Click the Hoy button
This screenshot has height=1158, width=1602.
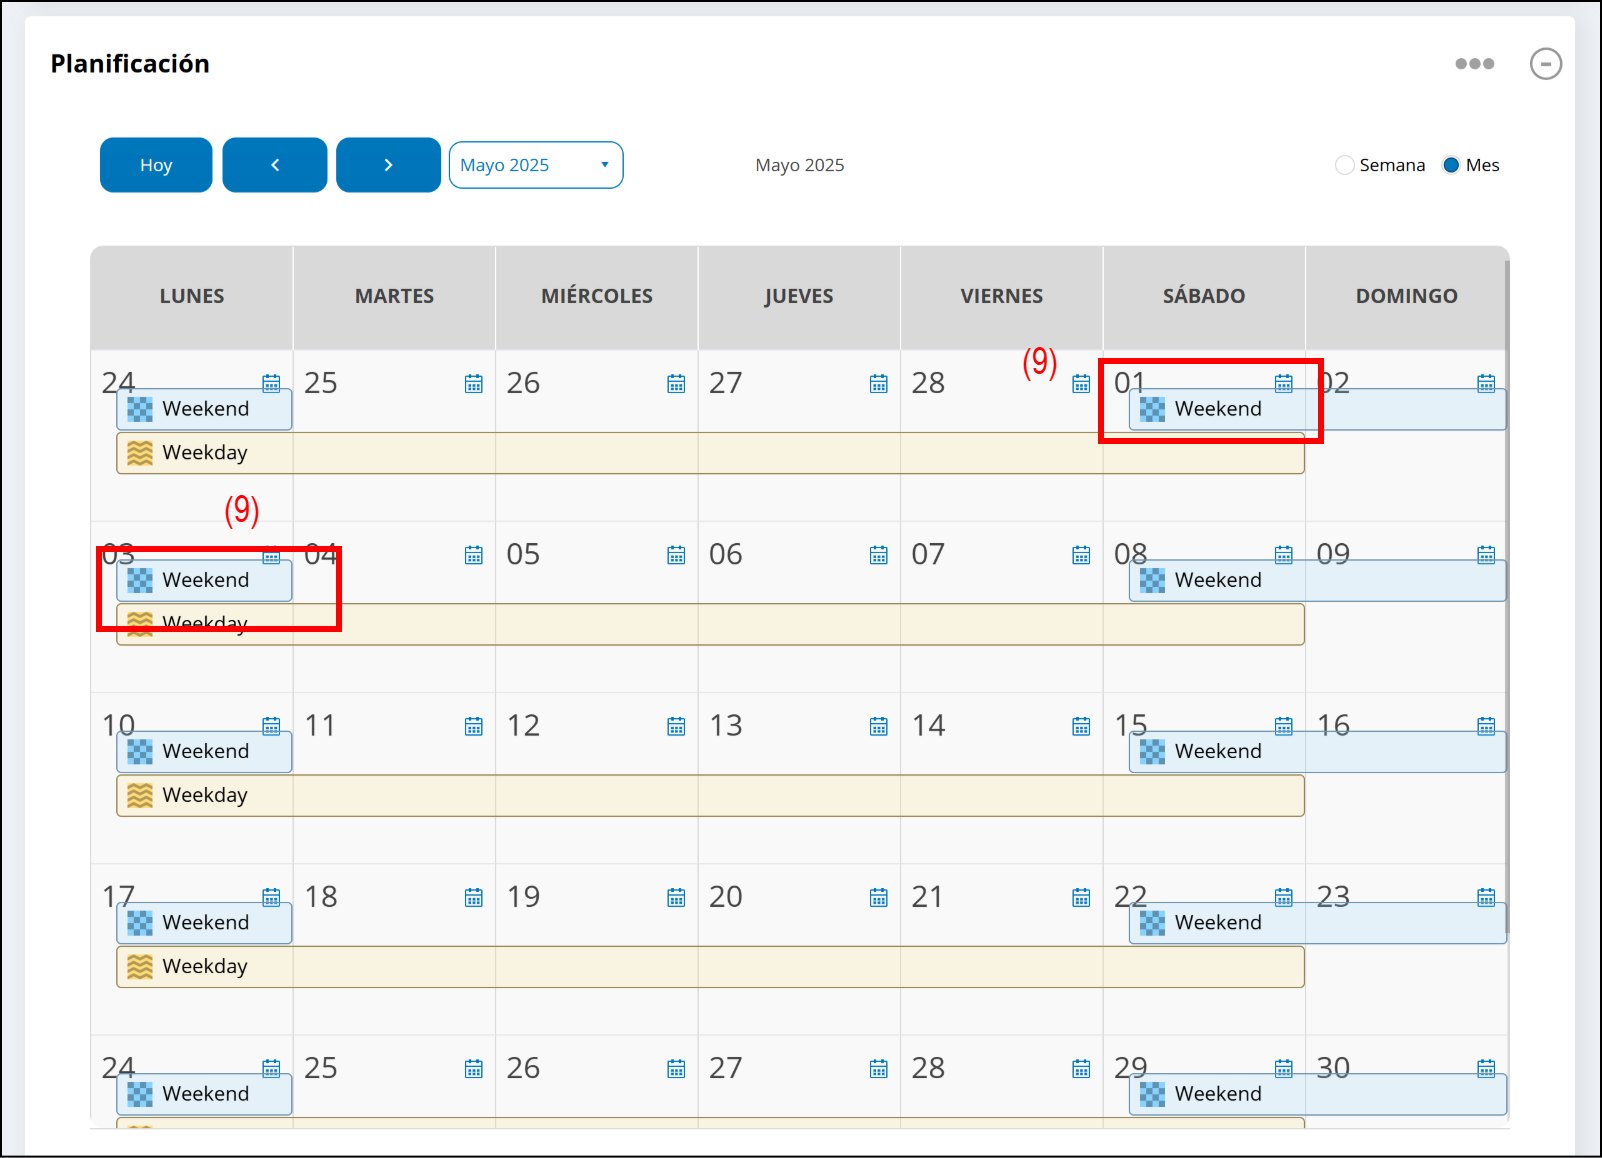156,165
